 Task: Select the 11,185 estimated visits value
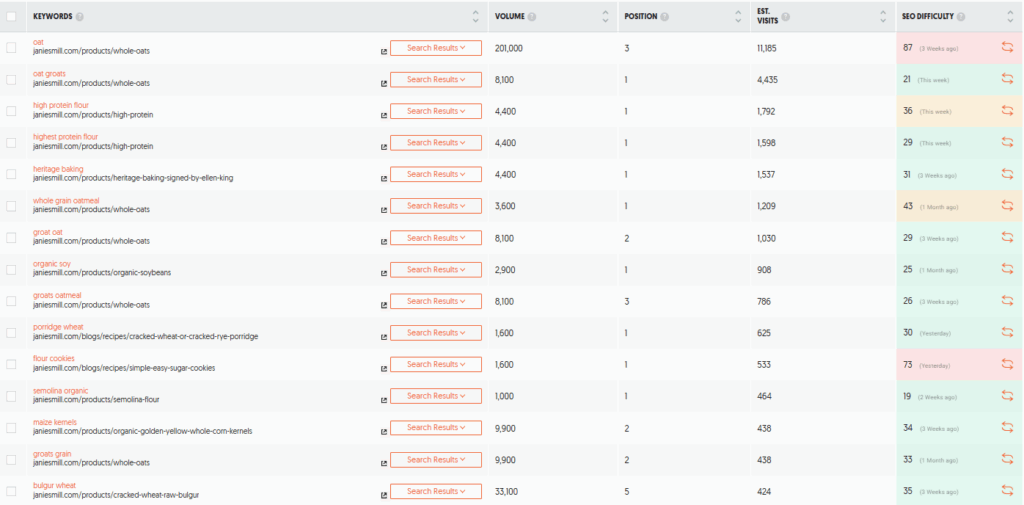tap(767, 48)
